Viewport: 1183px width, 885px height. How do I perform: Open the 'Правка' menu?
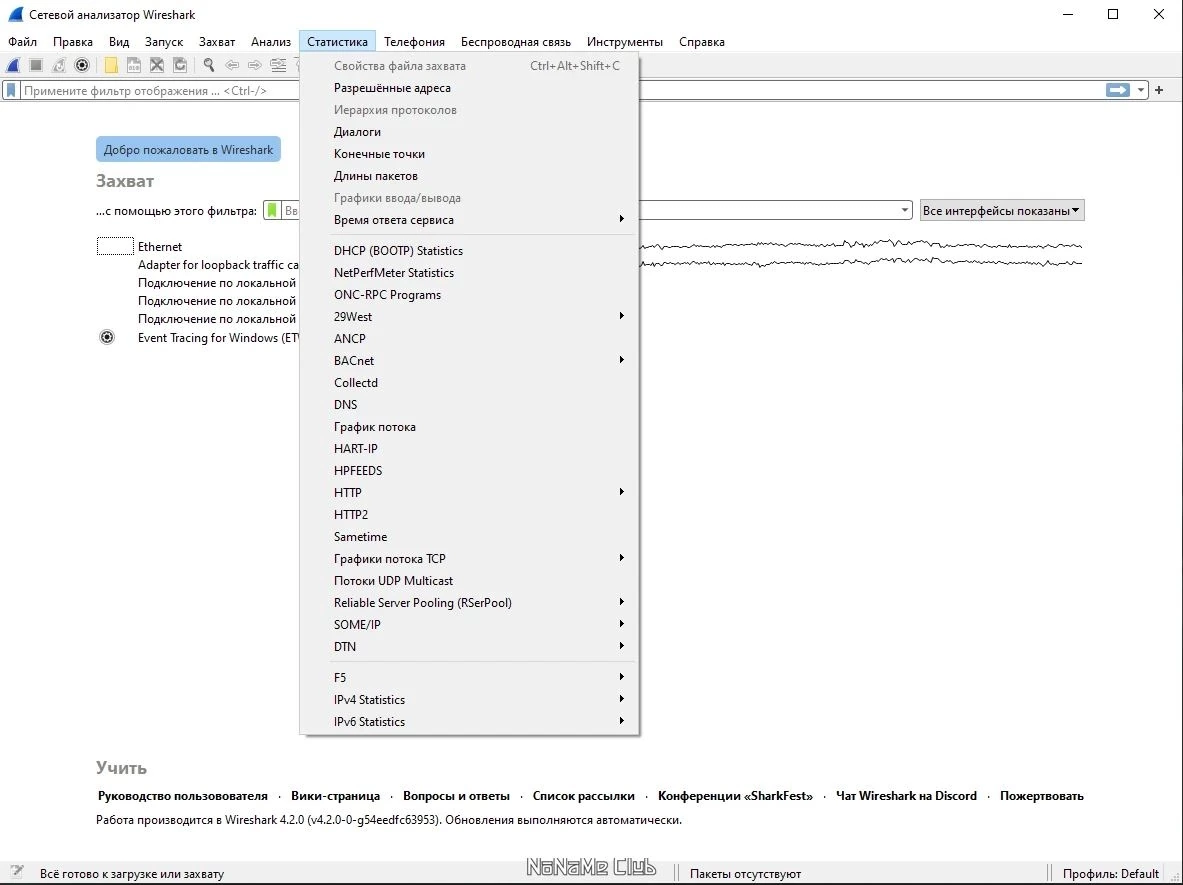click(x=72, y=41)
